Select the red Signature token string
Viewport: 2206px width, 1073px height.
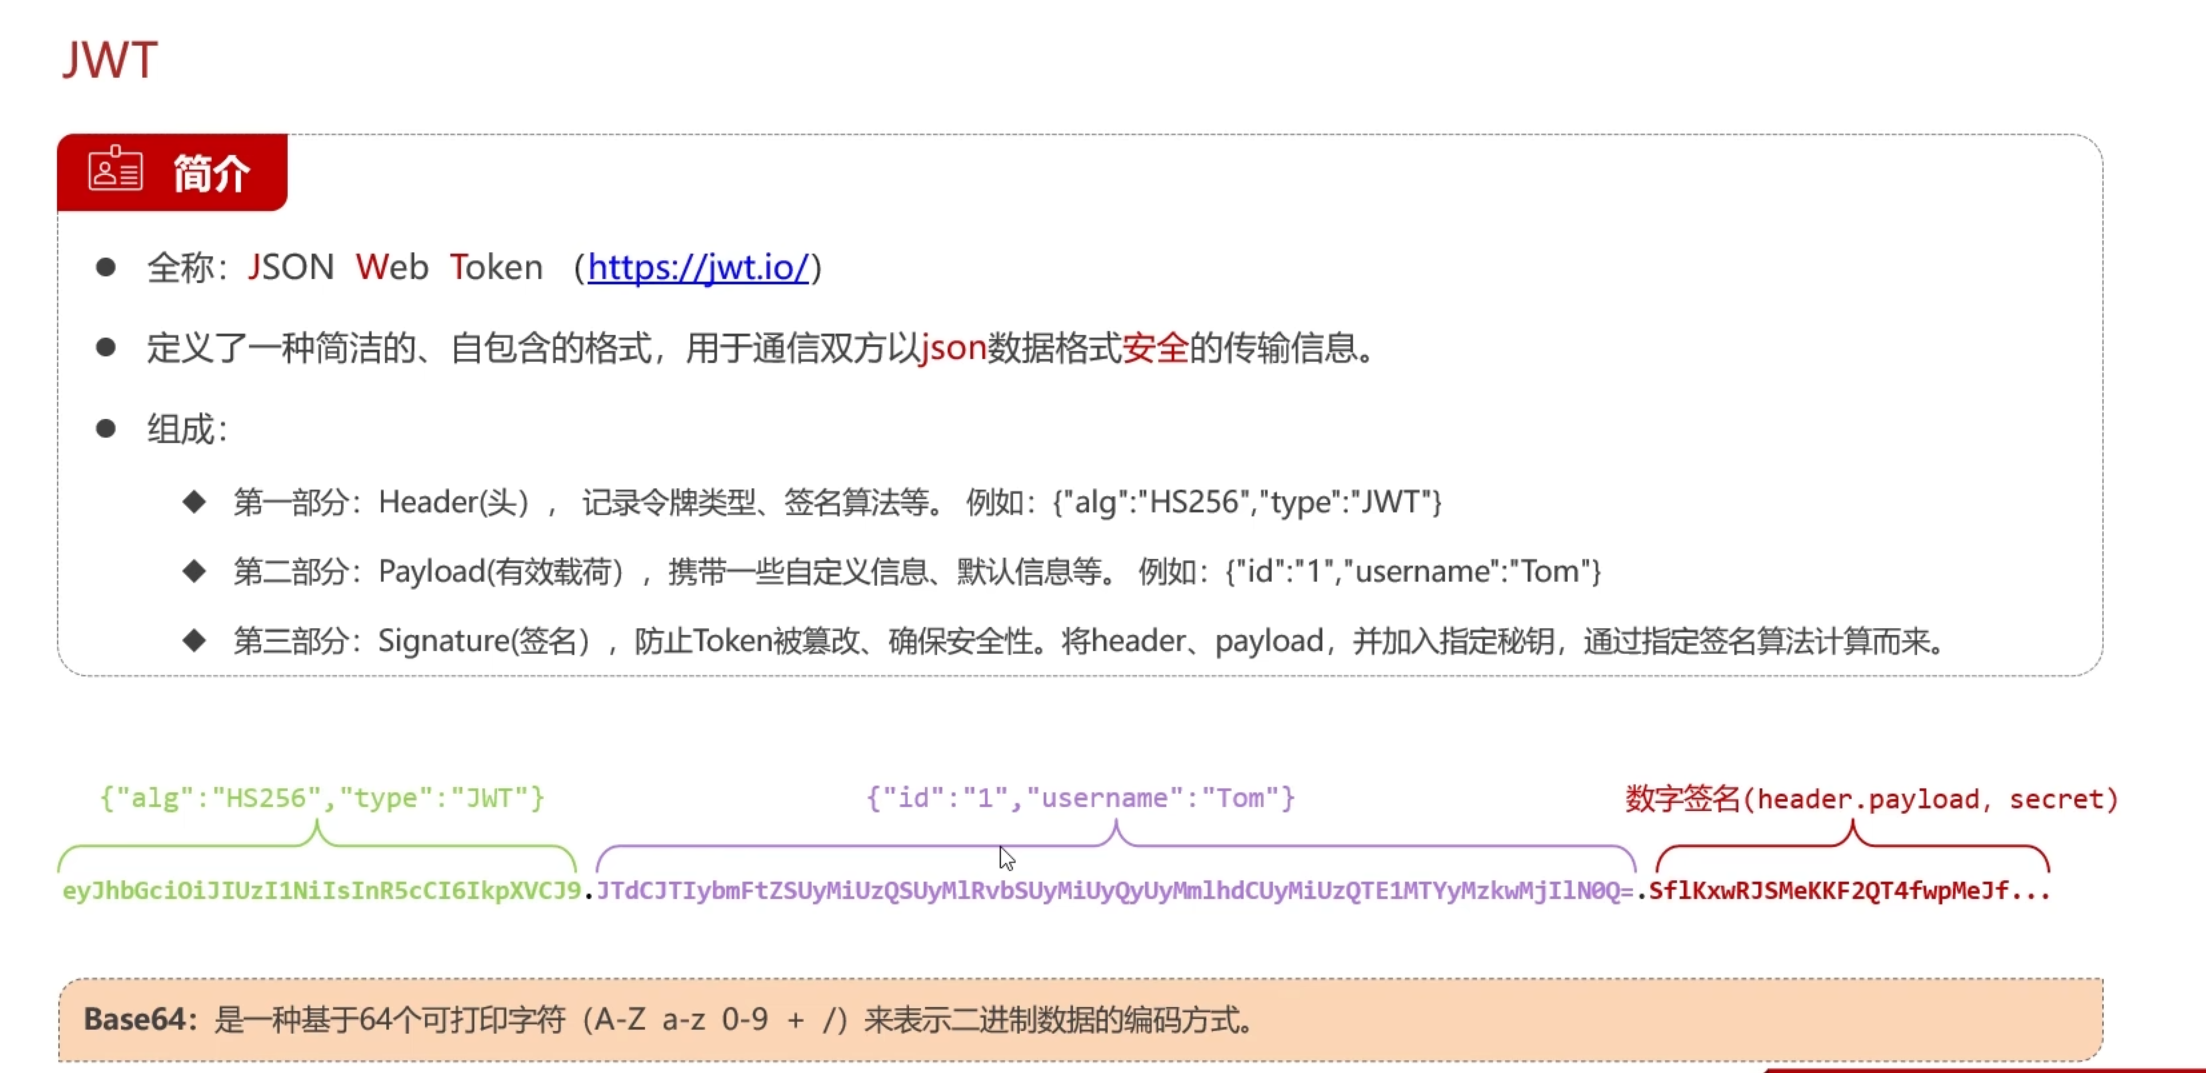point(1850,891)
